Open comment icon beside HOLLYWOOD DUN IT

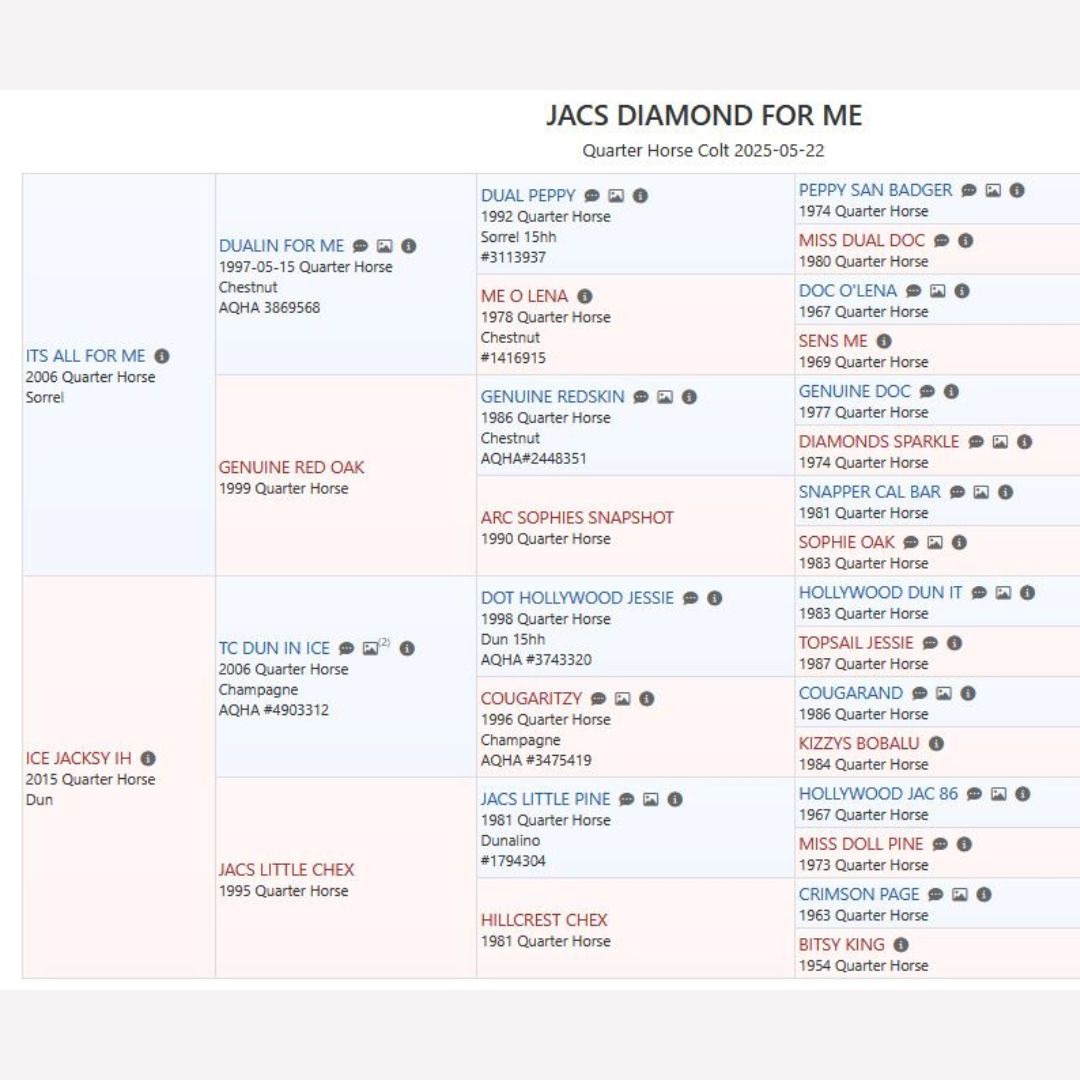(x=979, y=593)
